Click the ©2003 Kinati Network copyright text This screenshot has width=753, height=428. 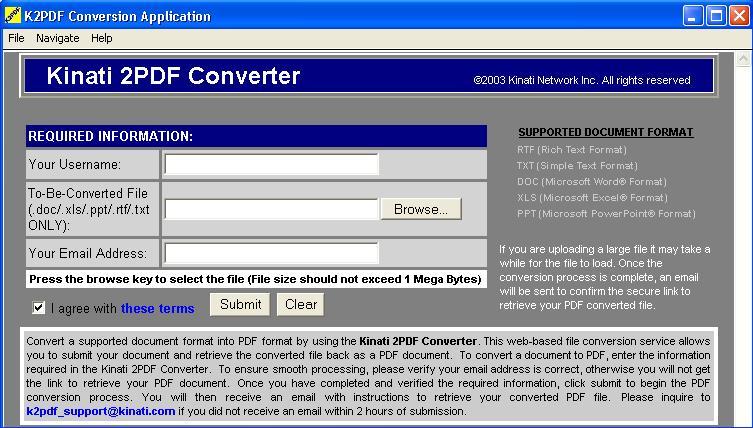pos(582,80)
